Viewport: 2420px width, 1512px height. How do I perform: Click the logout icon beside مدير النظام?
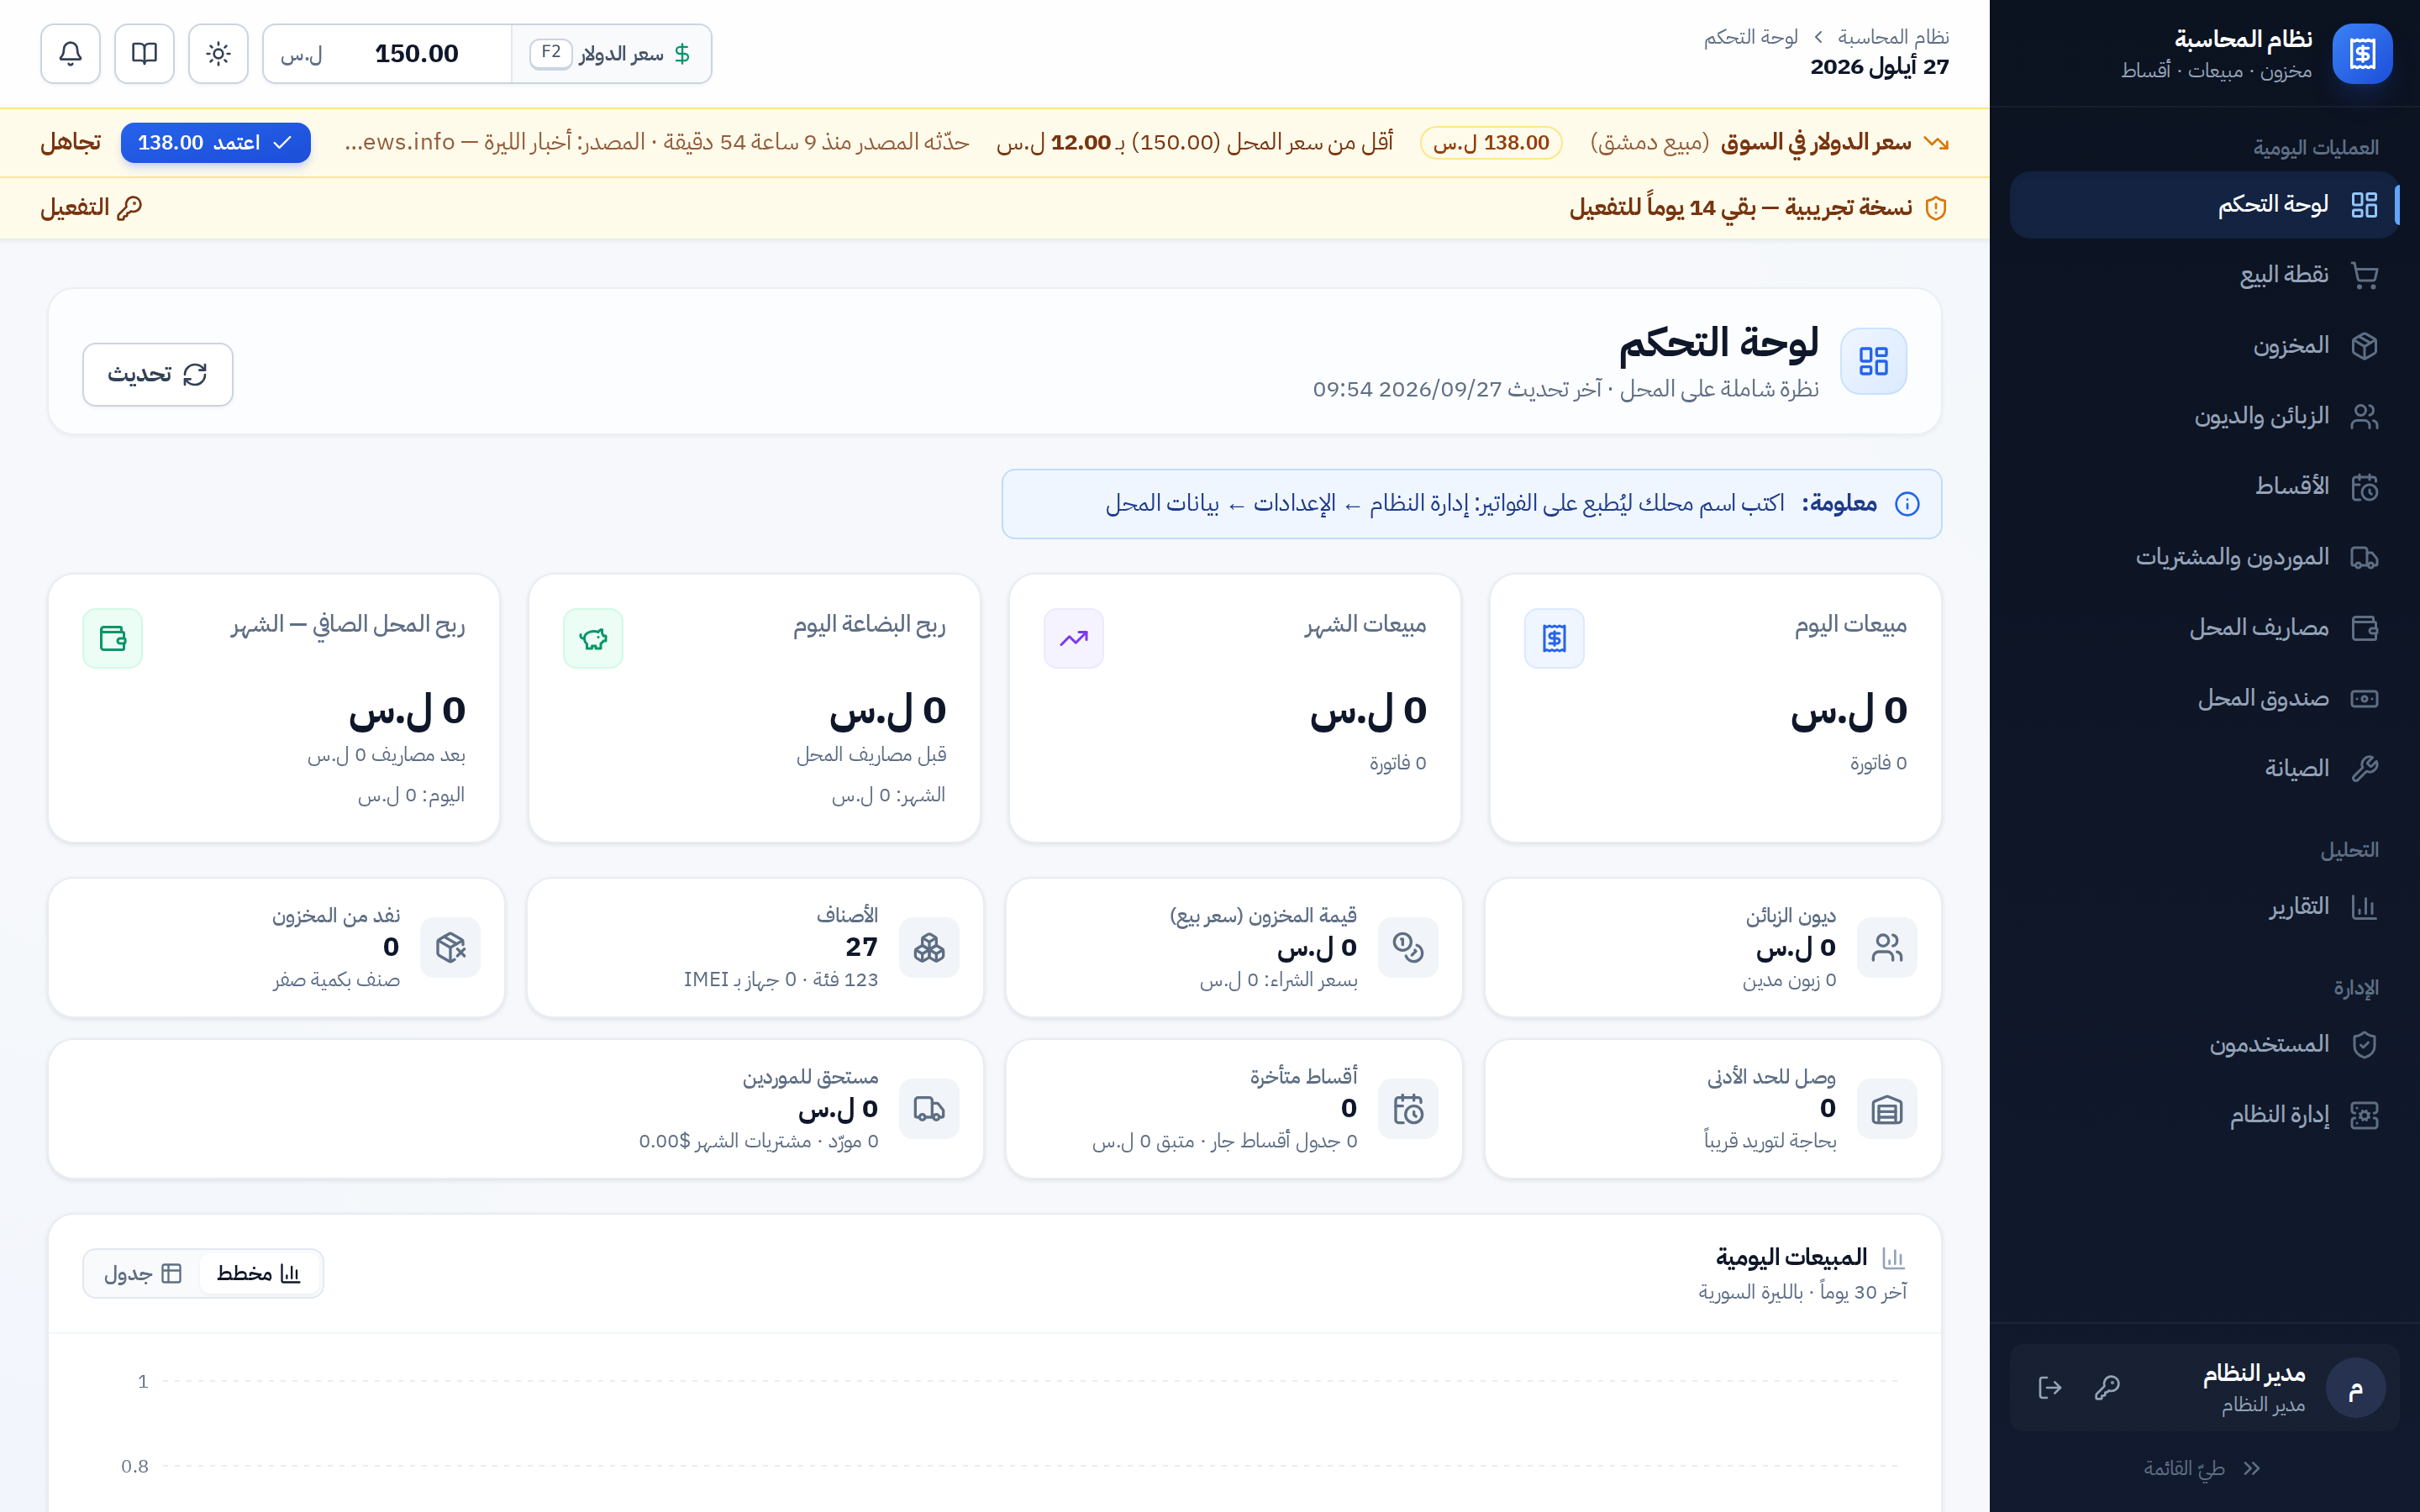pos(2050,1387)
